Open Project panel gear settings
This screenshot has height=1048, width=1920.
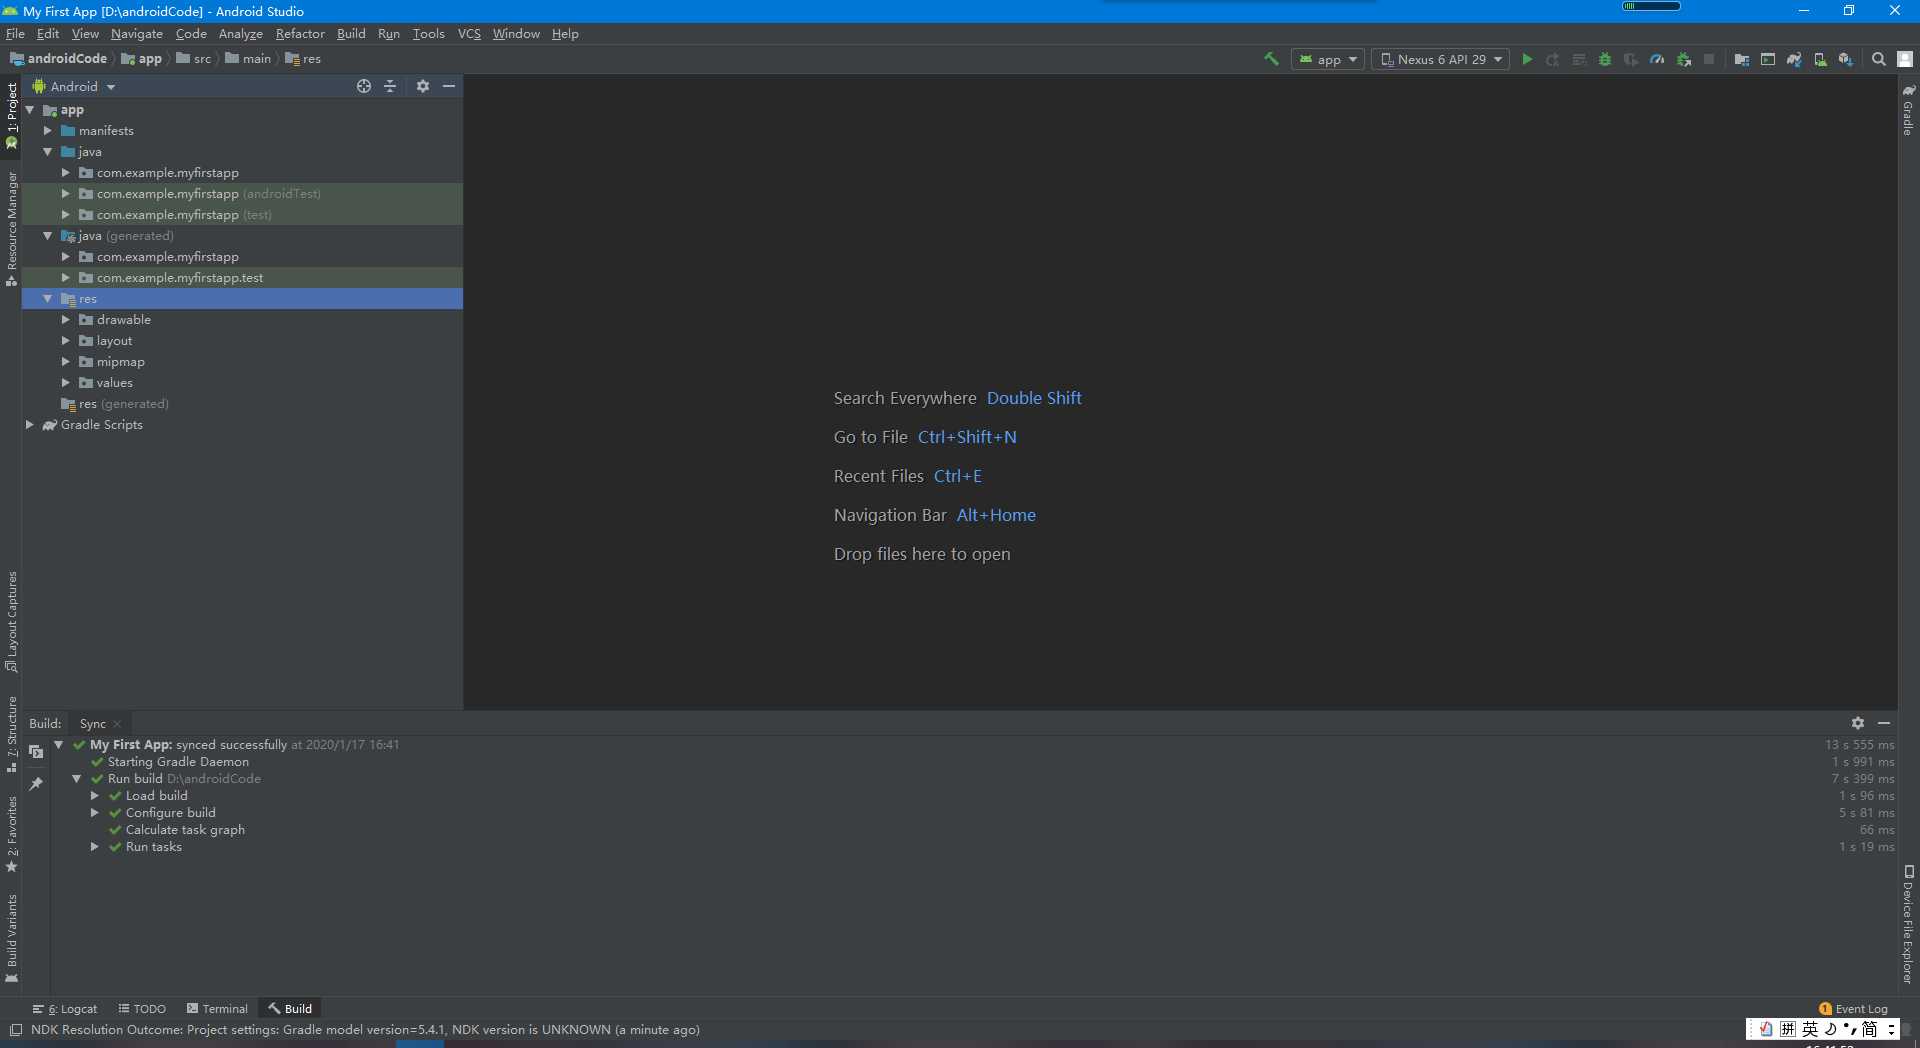423,86
